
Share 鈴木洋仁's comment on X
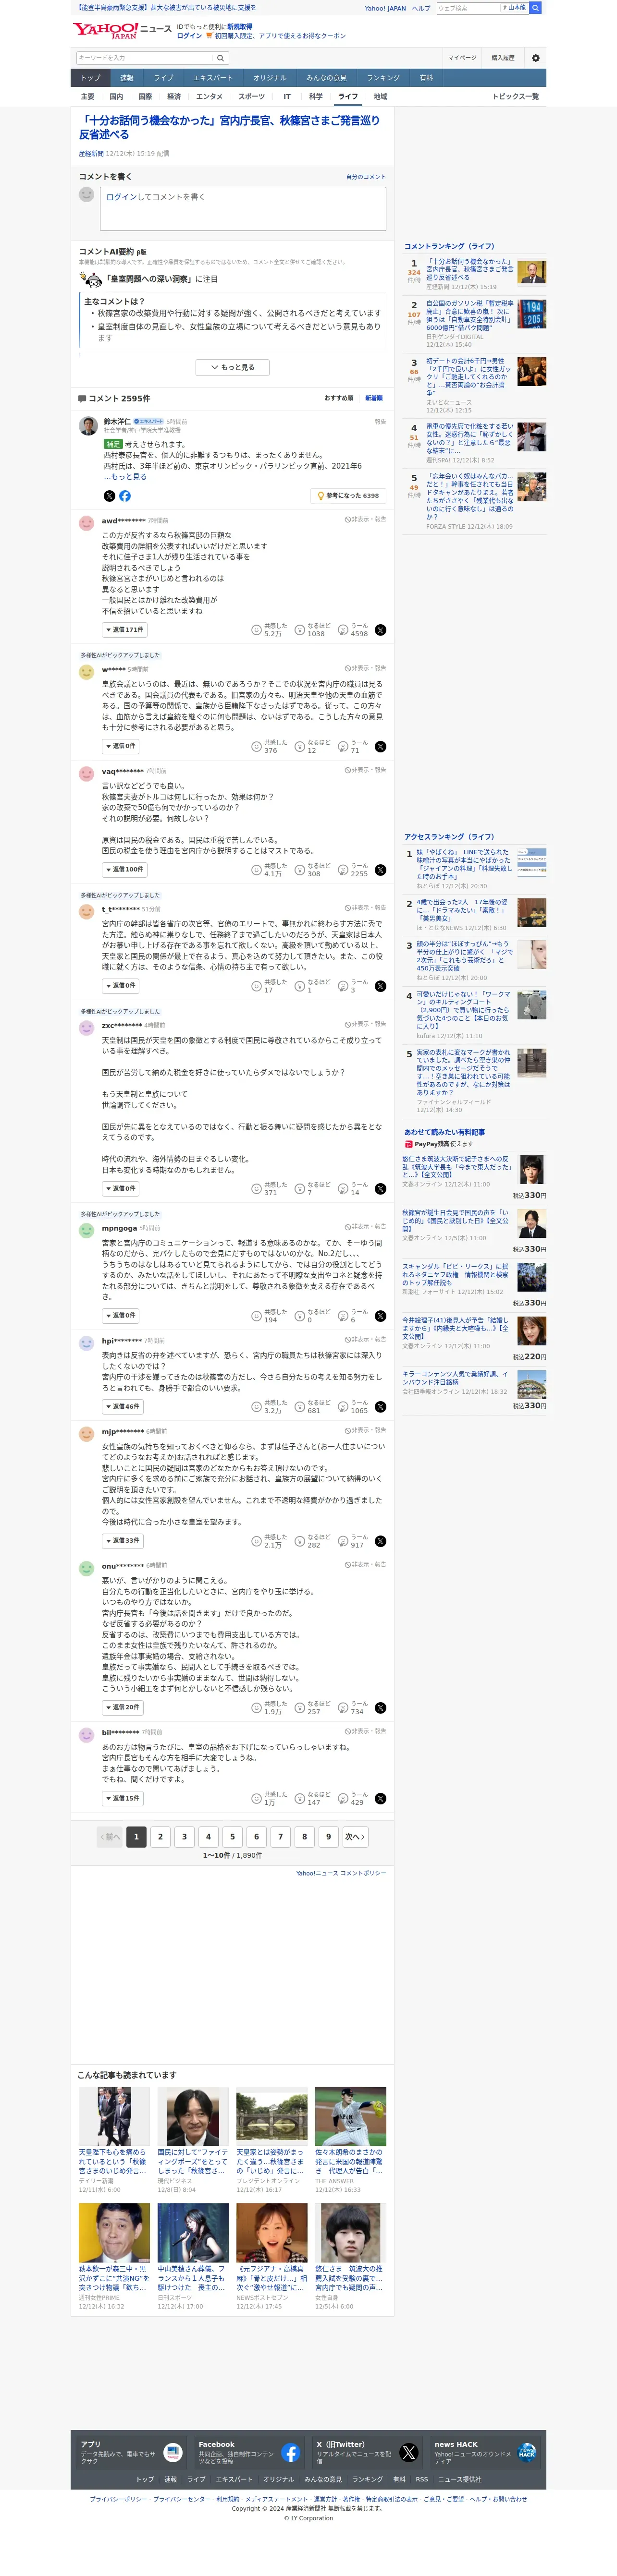(x=109, y=496)
